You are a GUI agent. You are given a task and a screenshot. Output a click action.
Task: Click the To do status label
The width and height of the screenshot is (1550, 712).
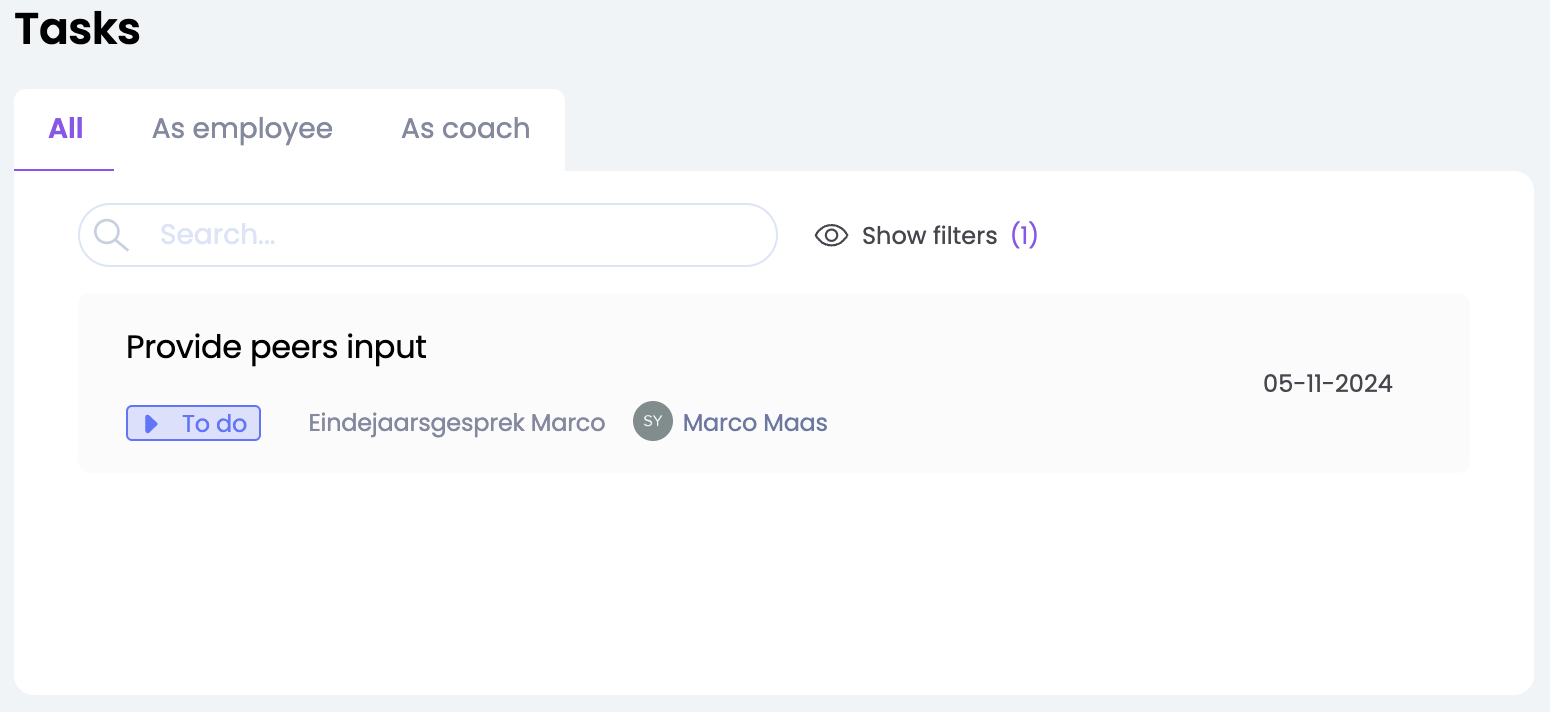coord(214,424)
